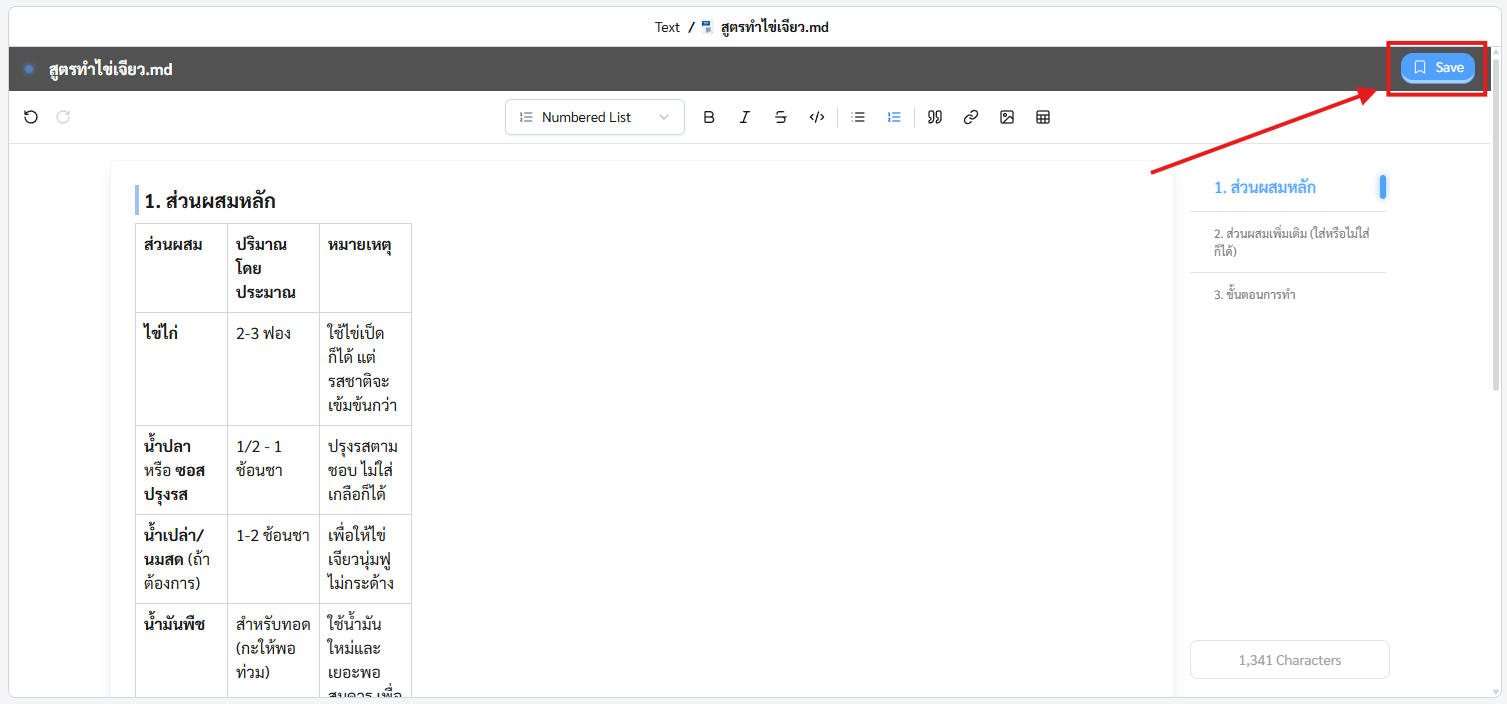This screenshot has height=704, width=1507.
Task: Apply italic formatting
Action: point(744,117)
